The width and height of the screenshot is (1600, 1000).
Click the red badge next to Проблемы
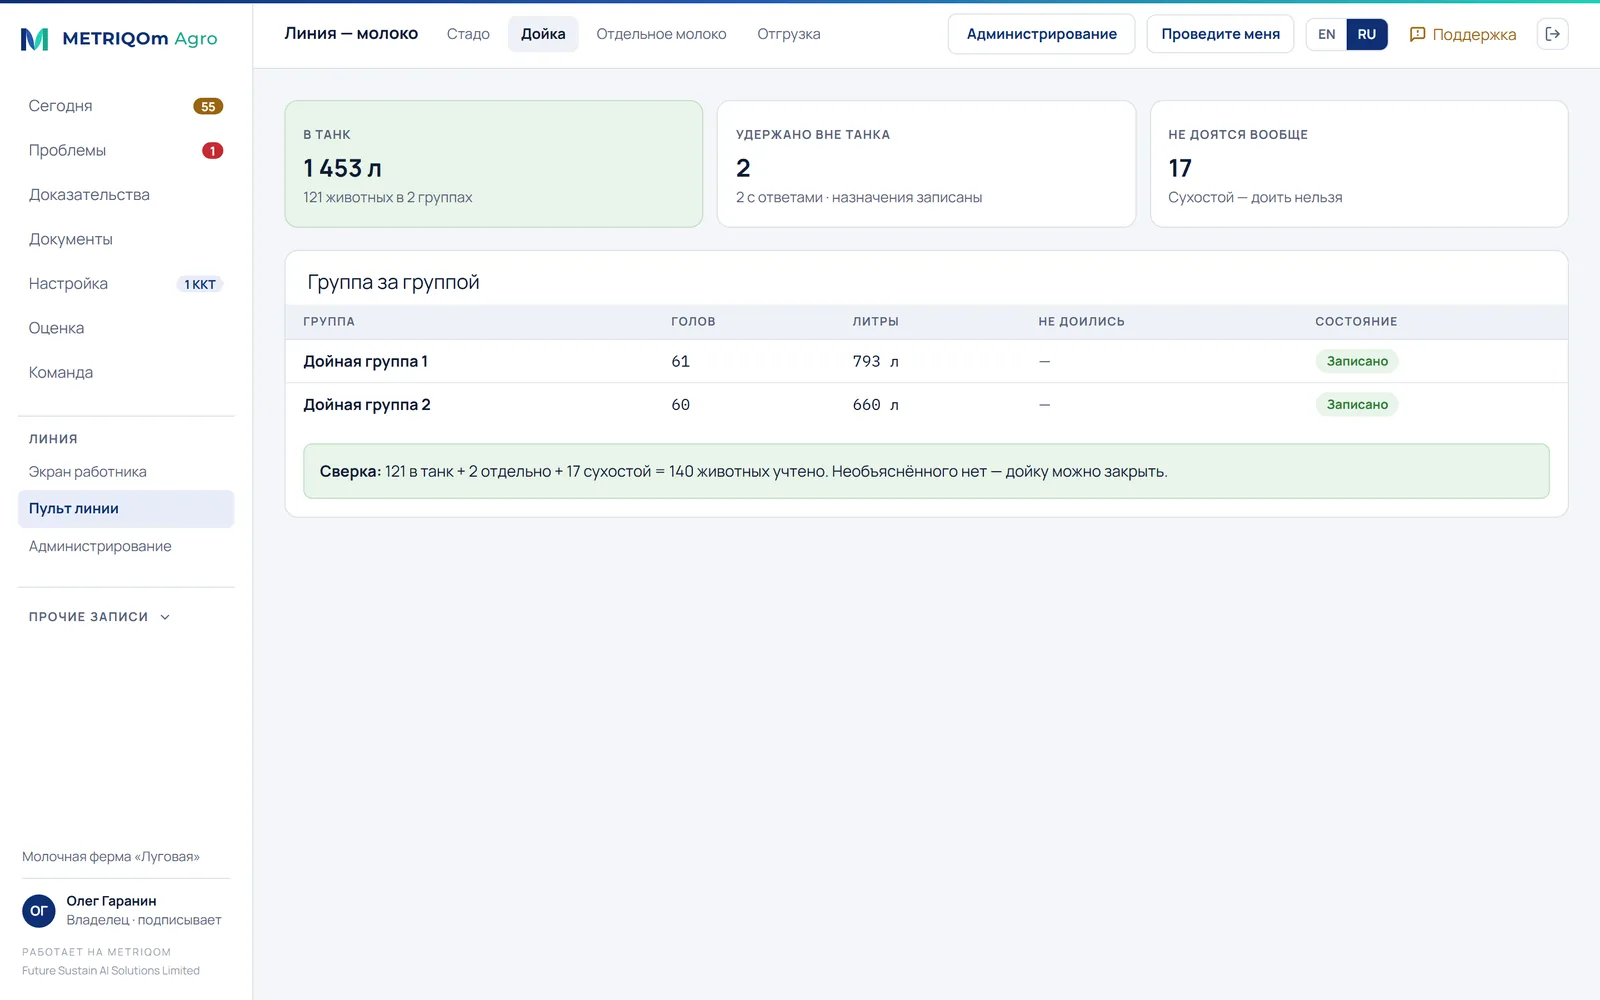click(x=212, y=151)
